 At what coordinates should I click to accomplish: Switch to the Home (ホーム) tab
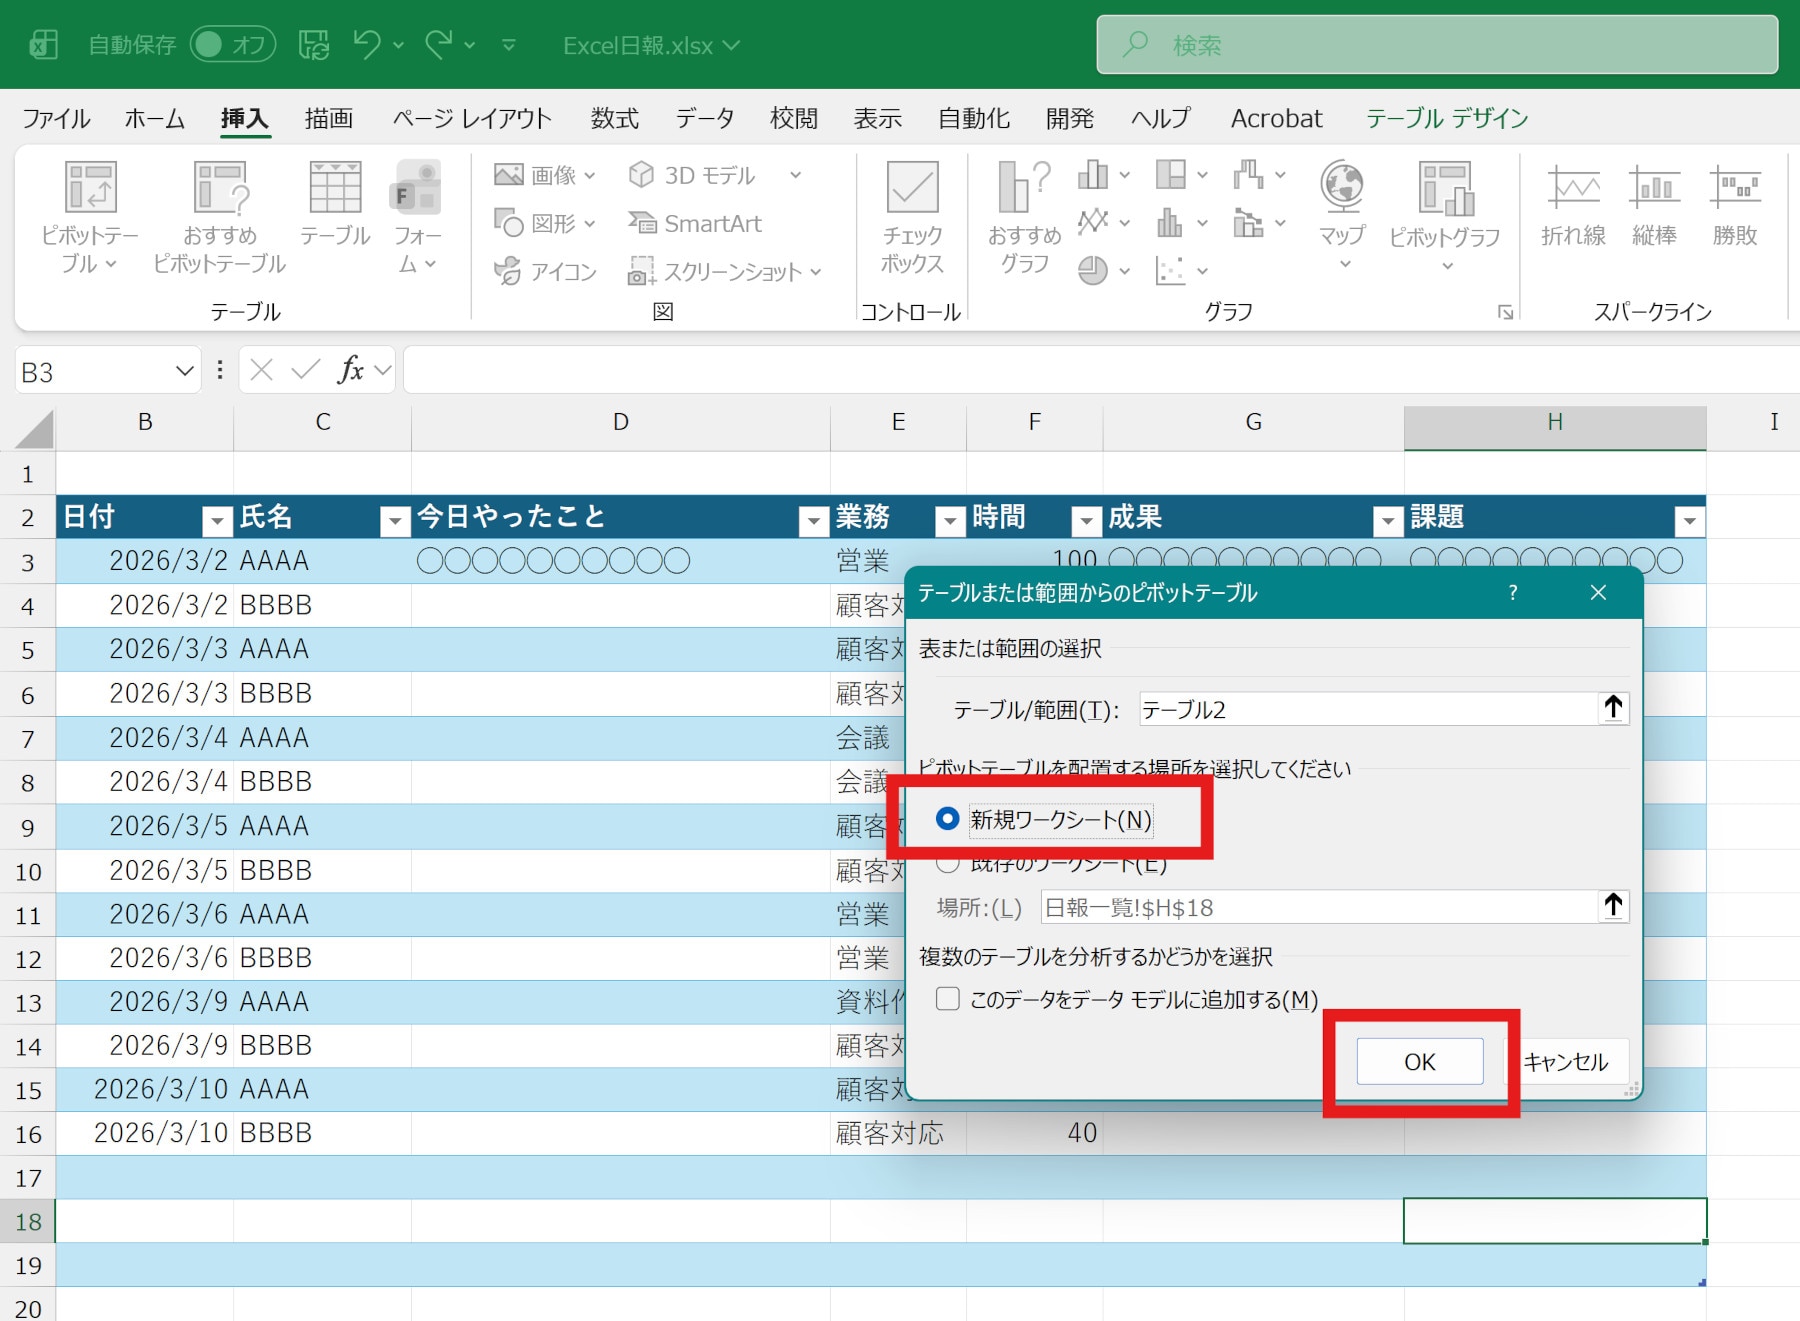coord(154,119)
